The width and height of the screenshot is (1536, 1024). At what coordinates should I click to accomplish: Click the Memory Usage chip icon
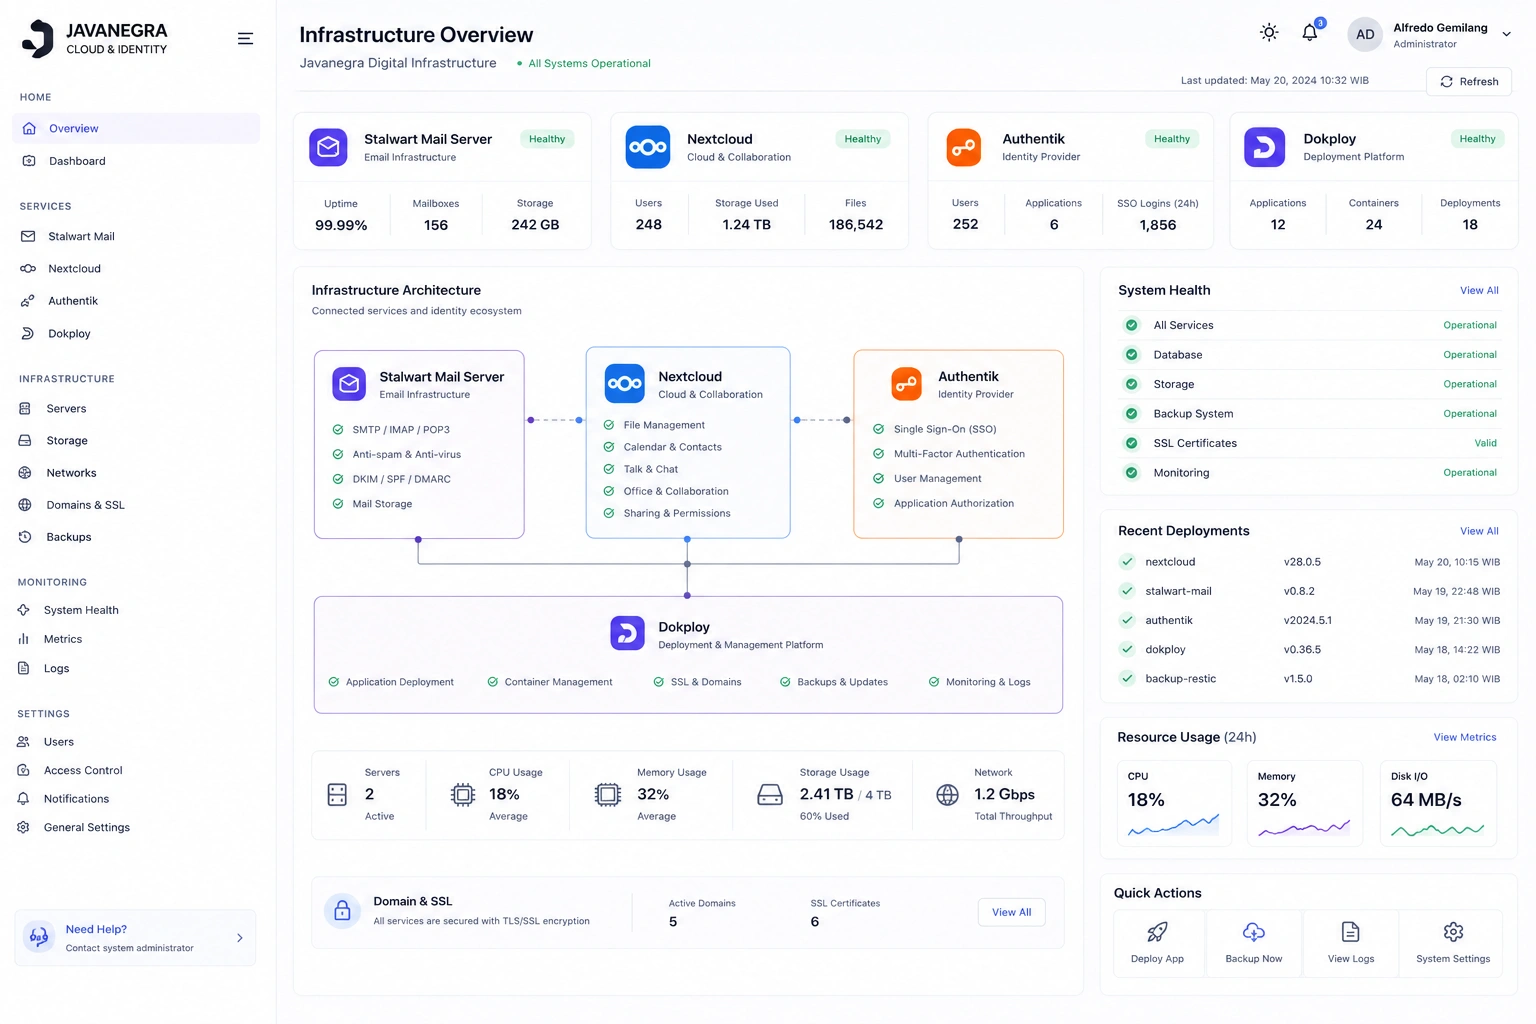(608, 795)
